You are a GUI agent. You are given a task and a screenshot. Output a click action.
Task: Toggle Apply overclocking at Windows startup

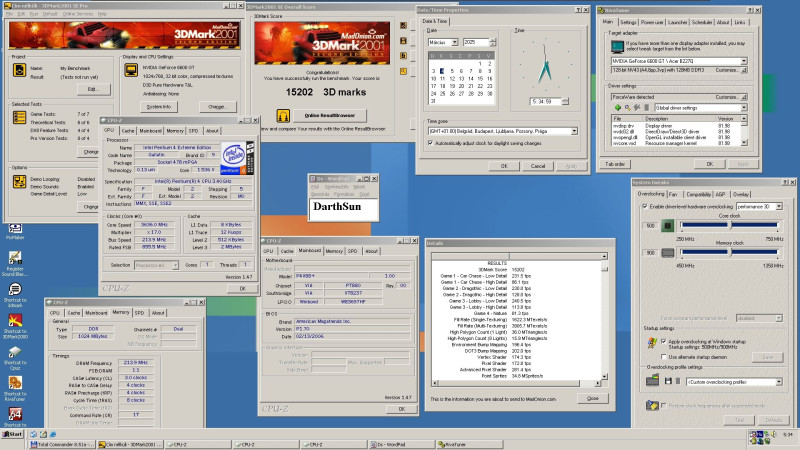tap(664, 341)
